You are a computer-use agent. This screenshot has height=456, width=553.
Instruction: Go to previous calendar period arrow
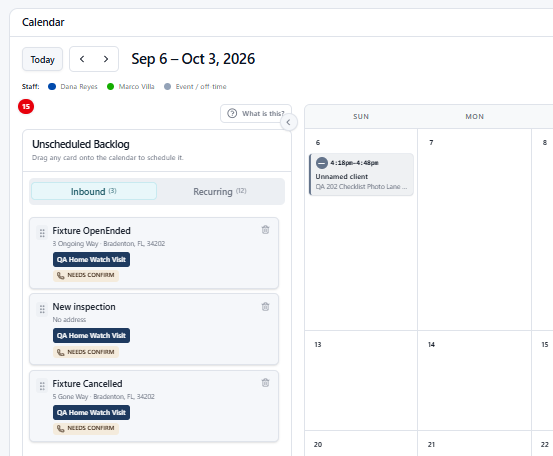click(x=82, y=59)
